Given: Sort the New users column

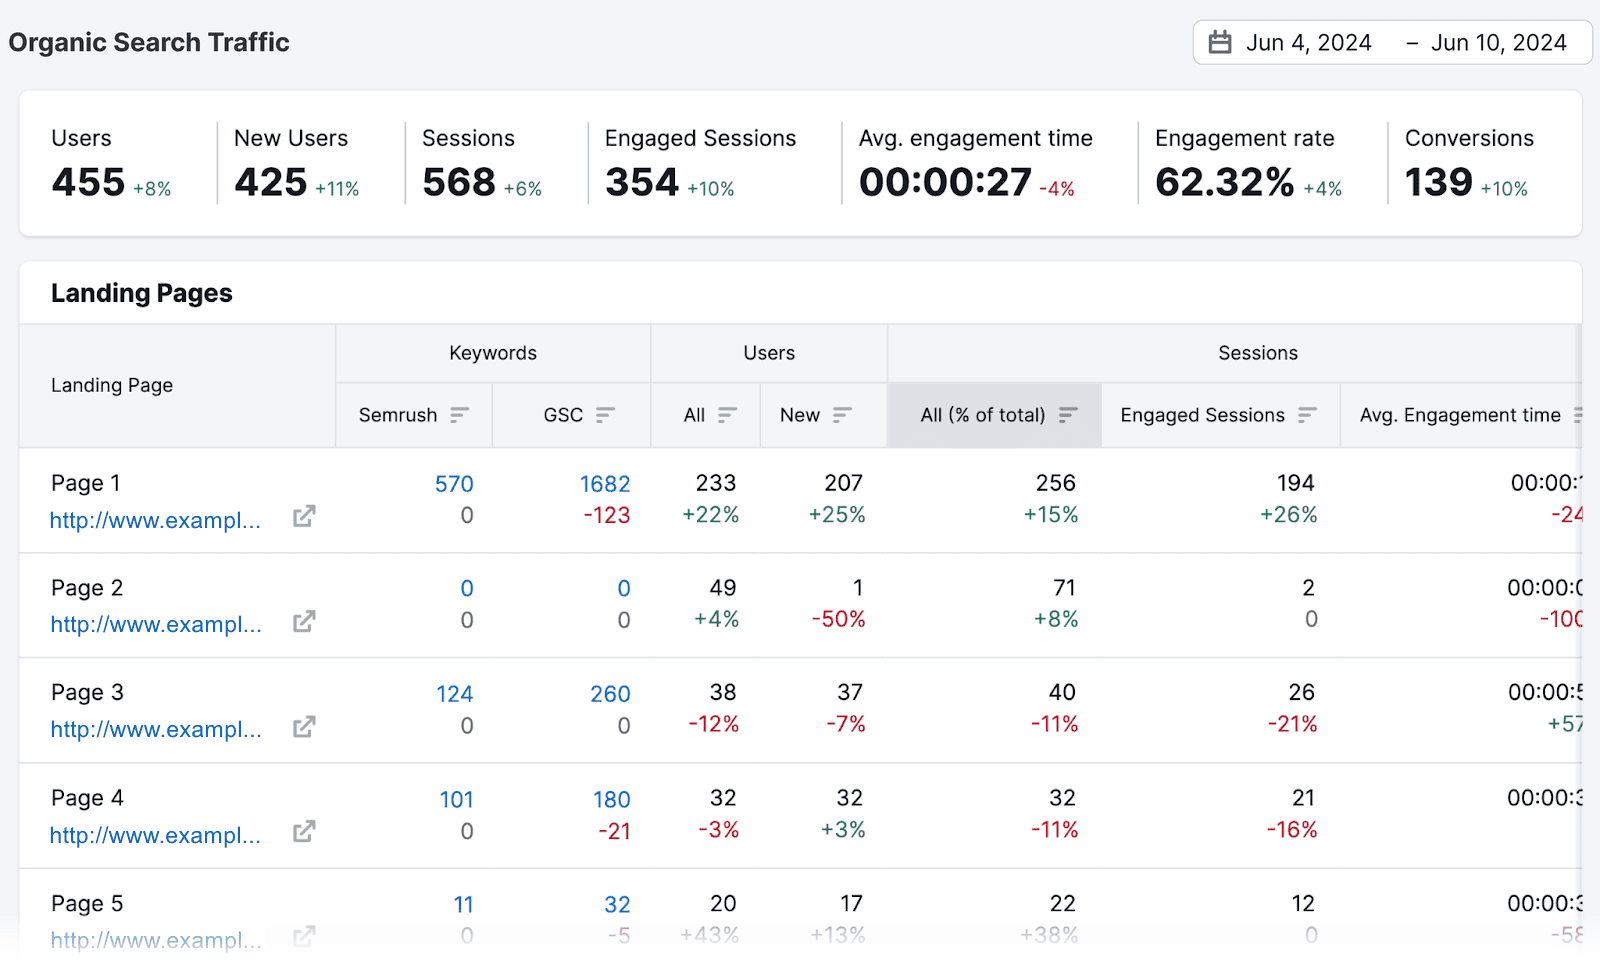Looking at the screenshot, I should [845, 414].
